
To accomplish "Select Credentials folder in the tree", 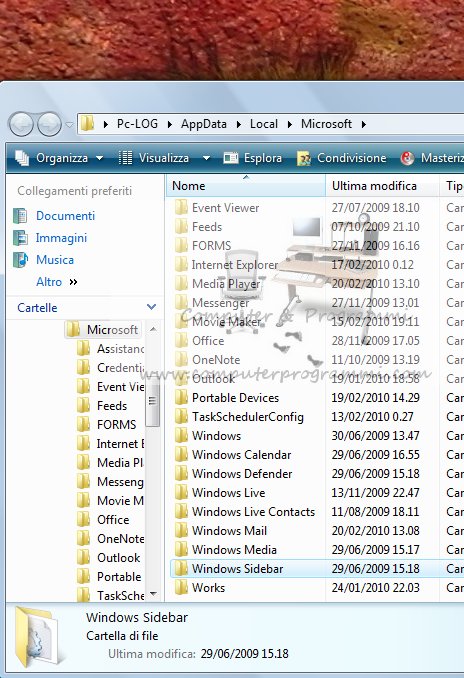I will (x=121, y=368).
